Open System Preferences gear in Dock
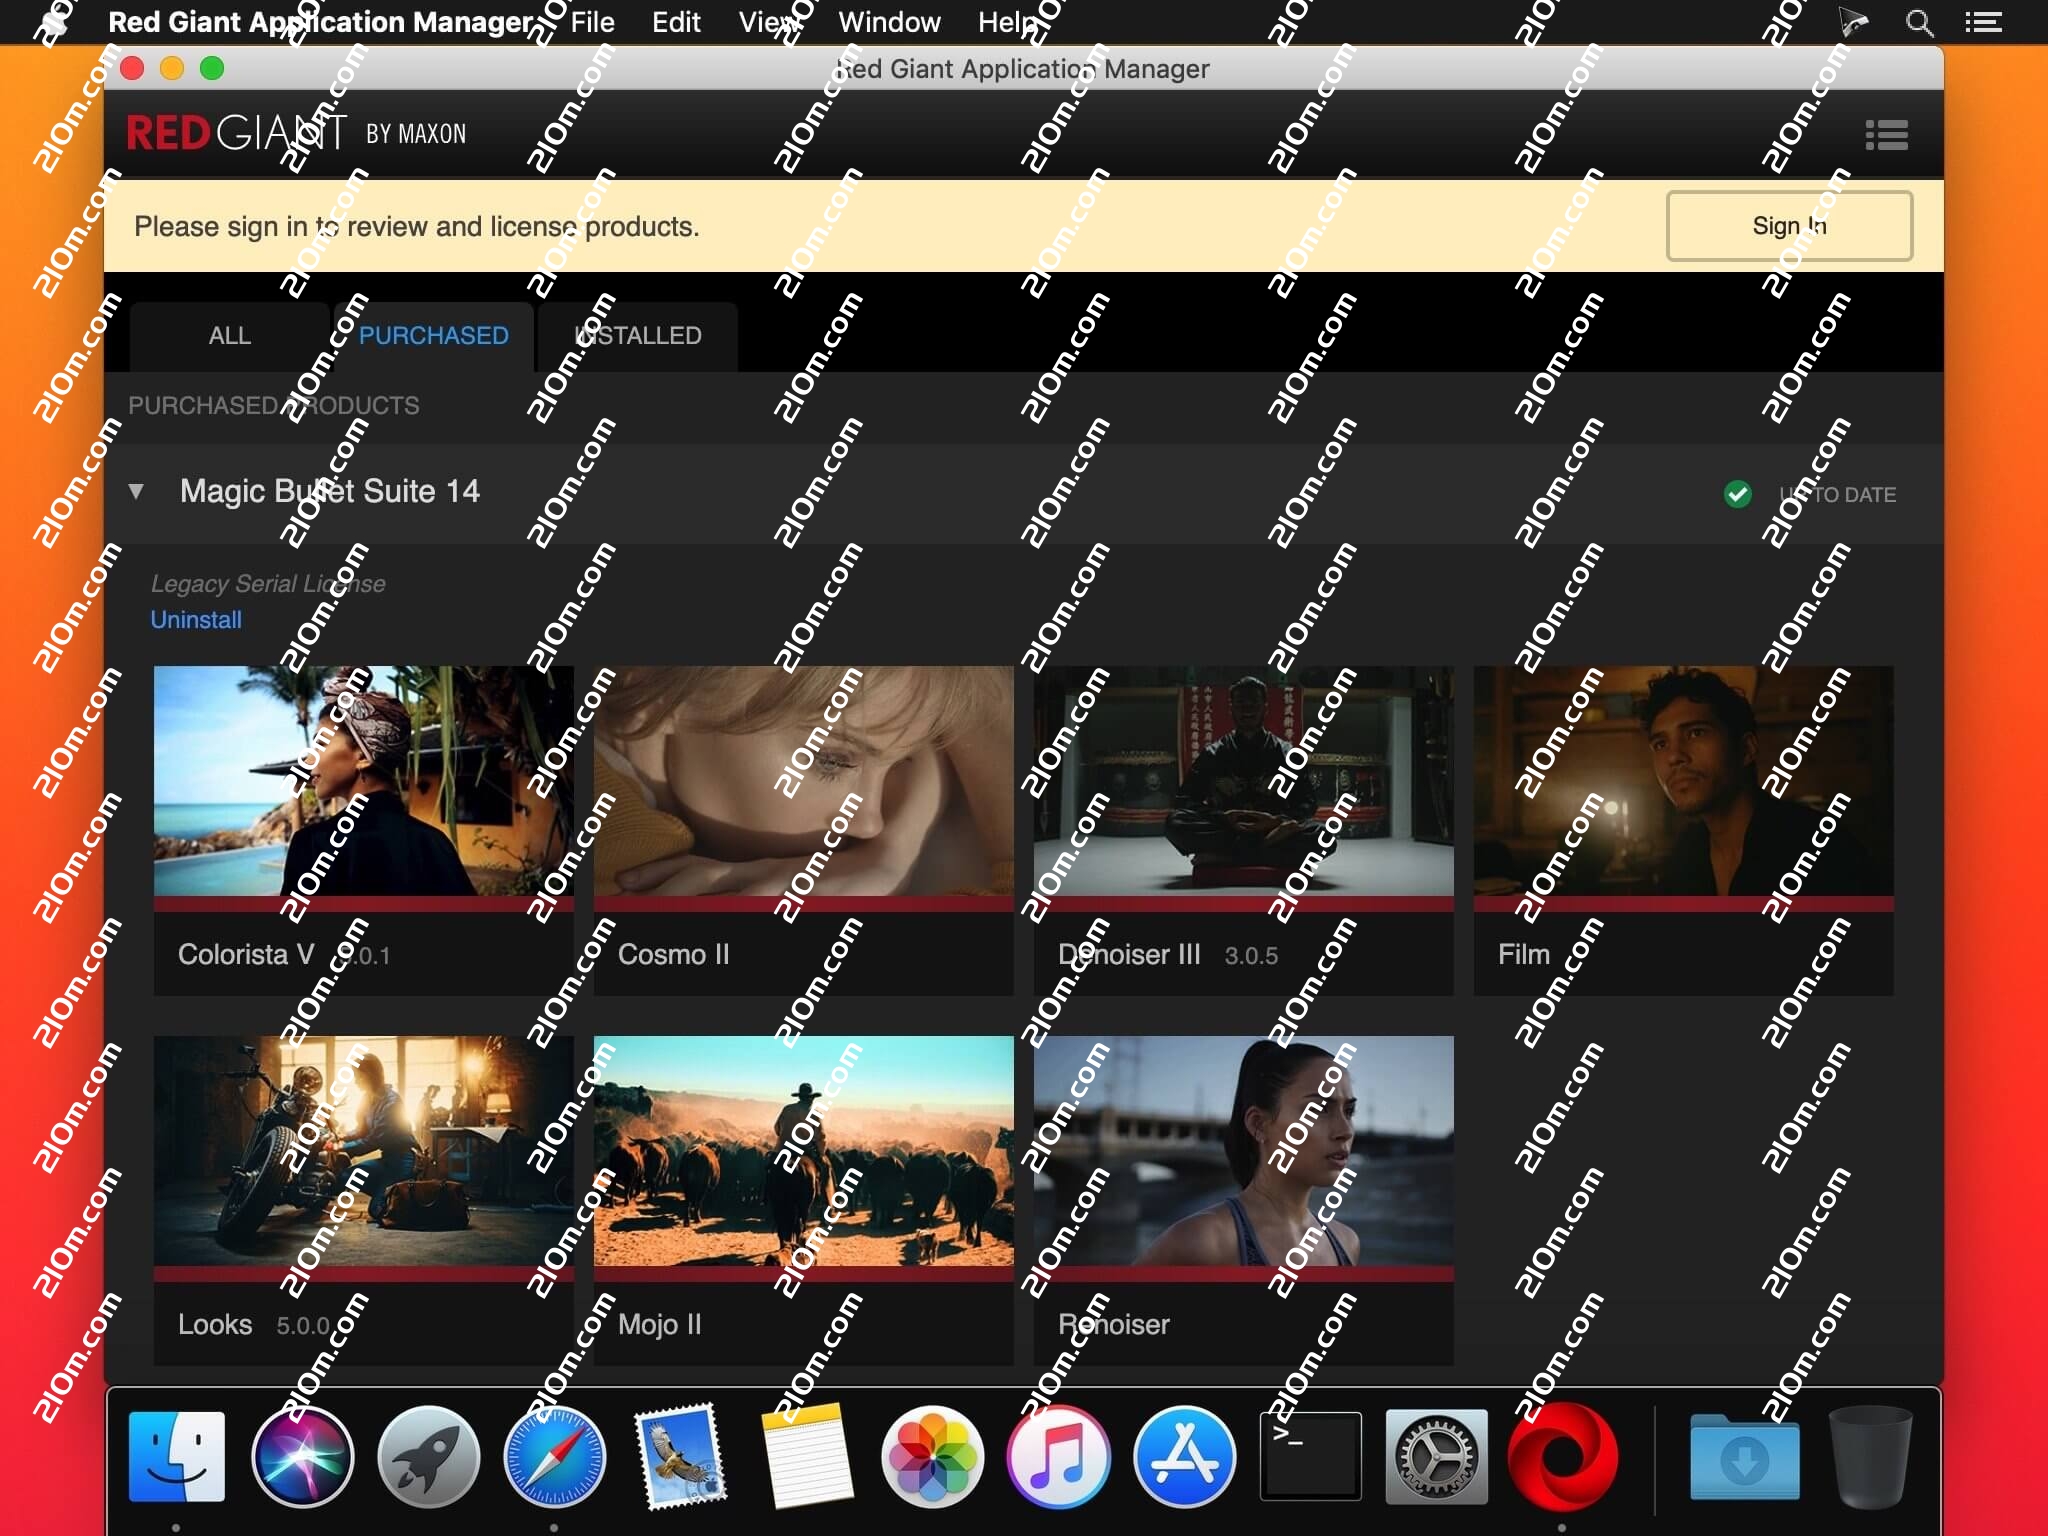 coord(1436,1456)
